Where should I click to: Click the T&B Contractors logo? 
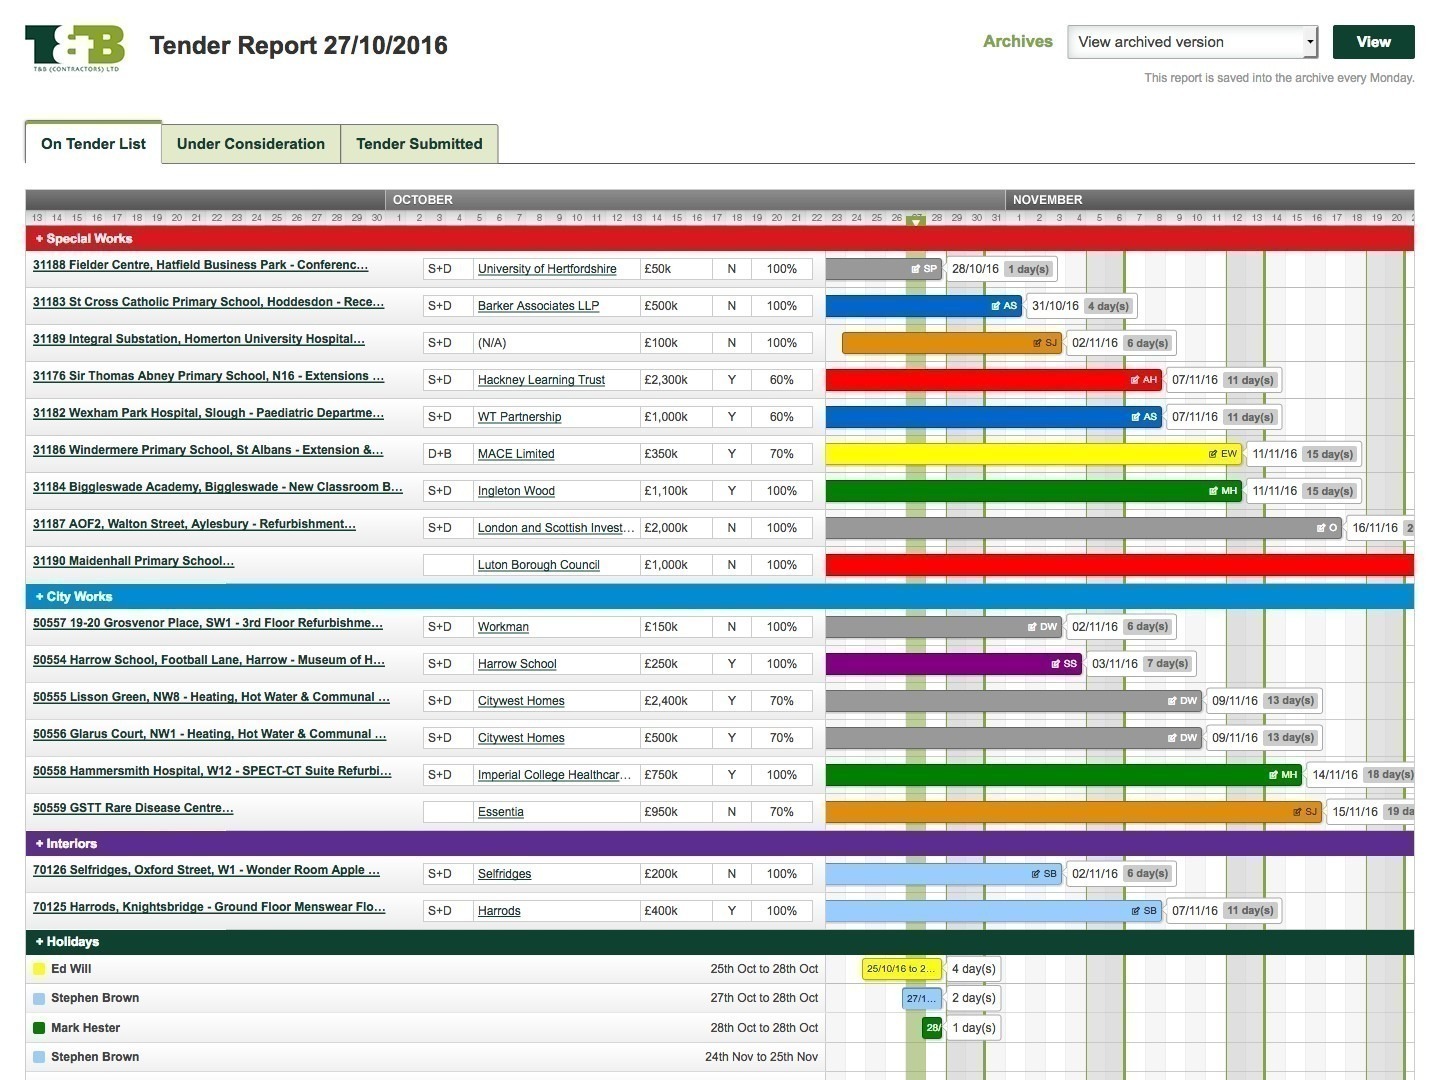75,48
